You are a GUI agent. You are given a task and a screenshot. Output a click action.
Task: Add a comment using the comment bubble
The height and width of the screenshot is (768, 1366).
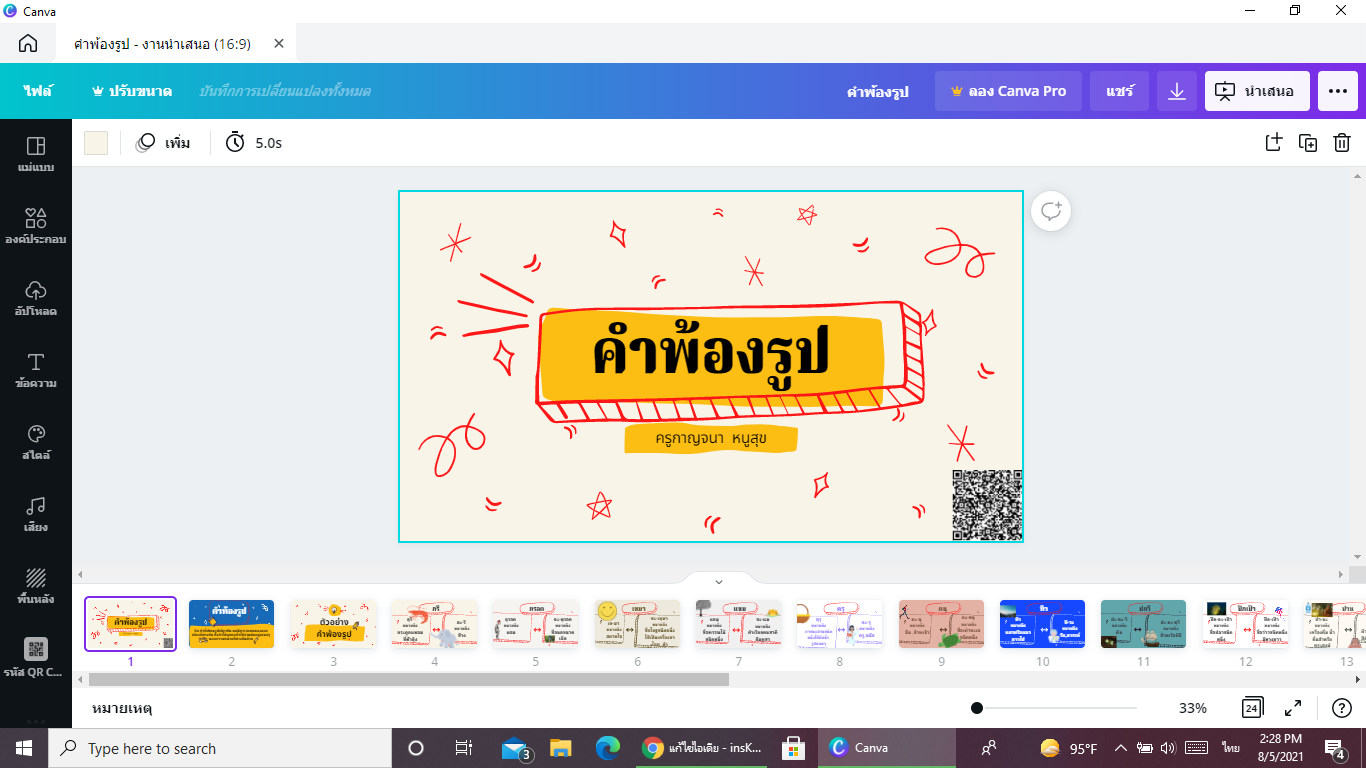coord(1049,211)
